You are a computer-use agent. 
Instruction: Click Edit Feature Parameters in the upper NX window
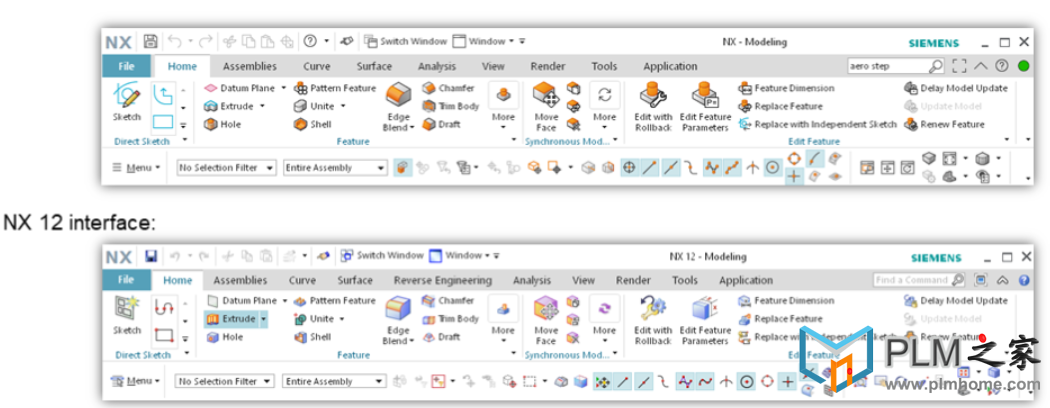704,107
